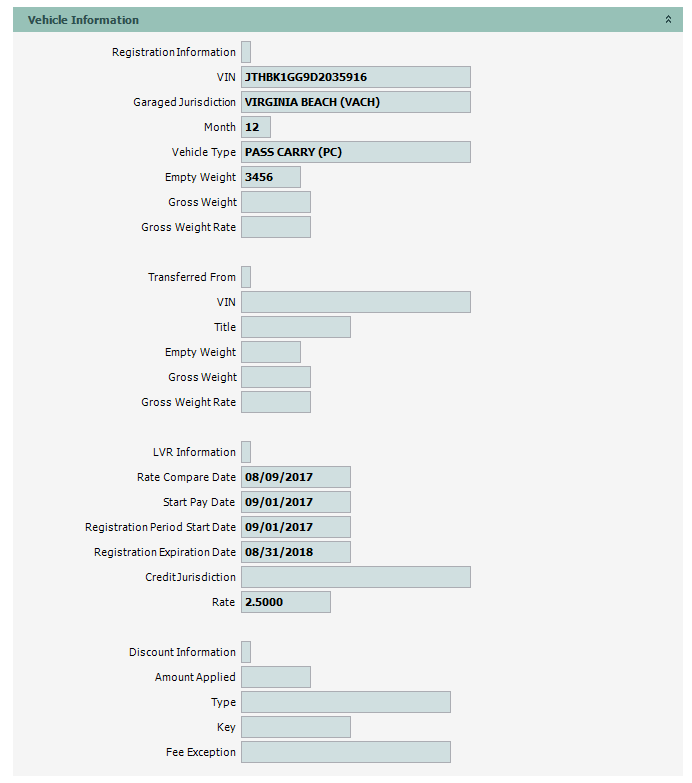Click the Registration Expiration Date field
This screenshot has width=692, height=783.
pyautogui.click(x=295, y=552)
